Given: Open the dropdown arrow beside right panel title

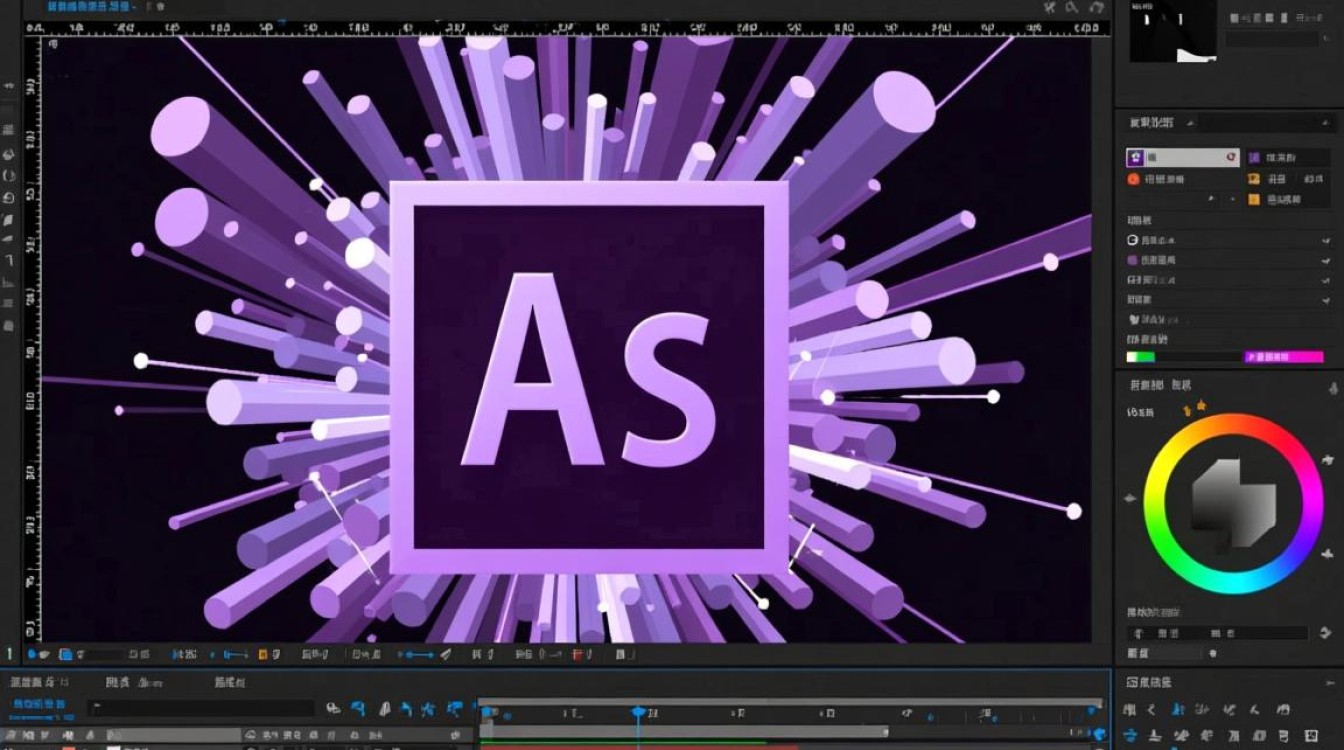Looking at the screenshot, I should pos(1190,123).
